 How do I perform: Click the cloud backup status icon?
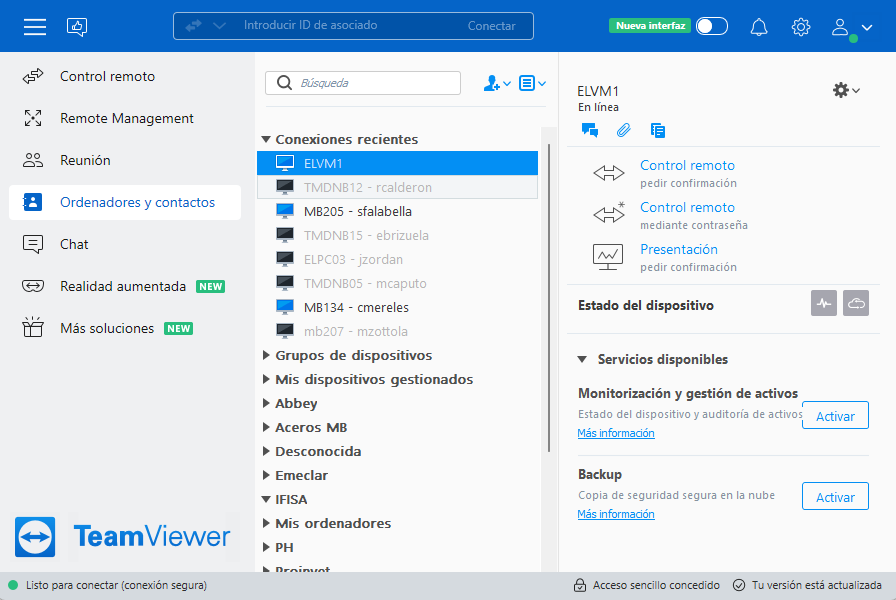click(855, 302)
